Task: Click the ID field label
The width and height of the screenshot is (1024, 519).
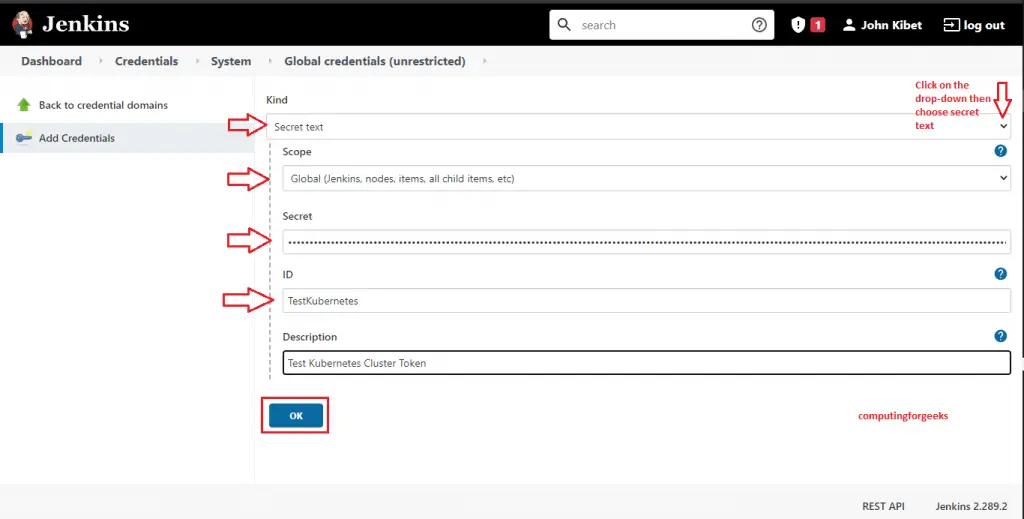Action: 287,275
